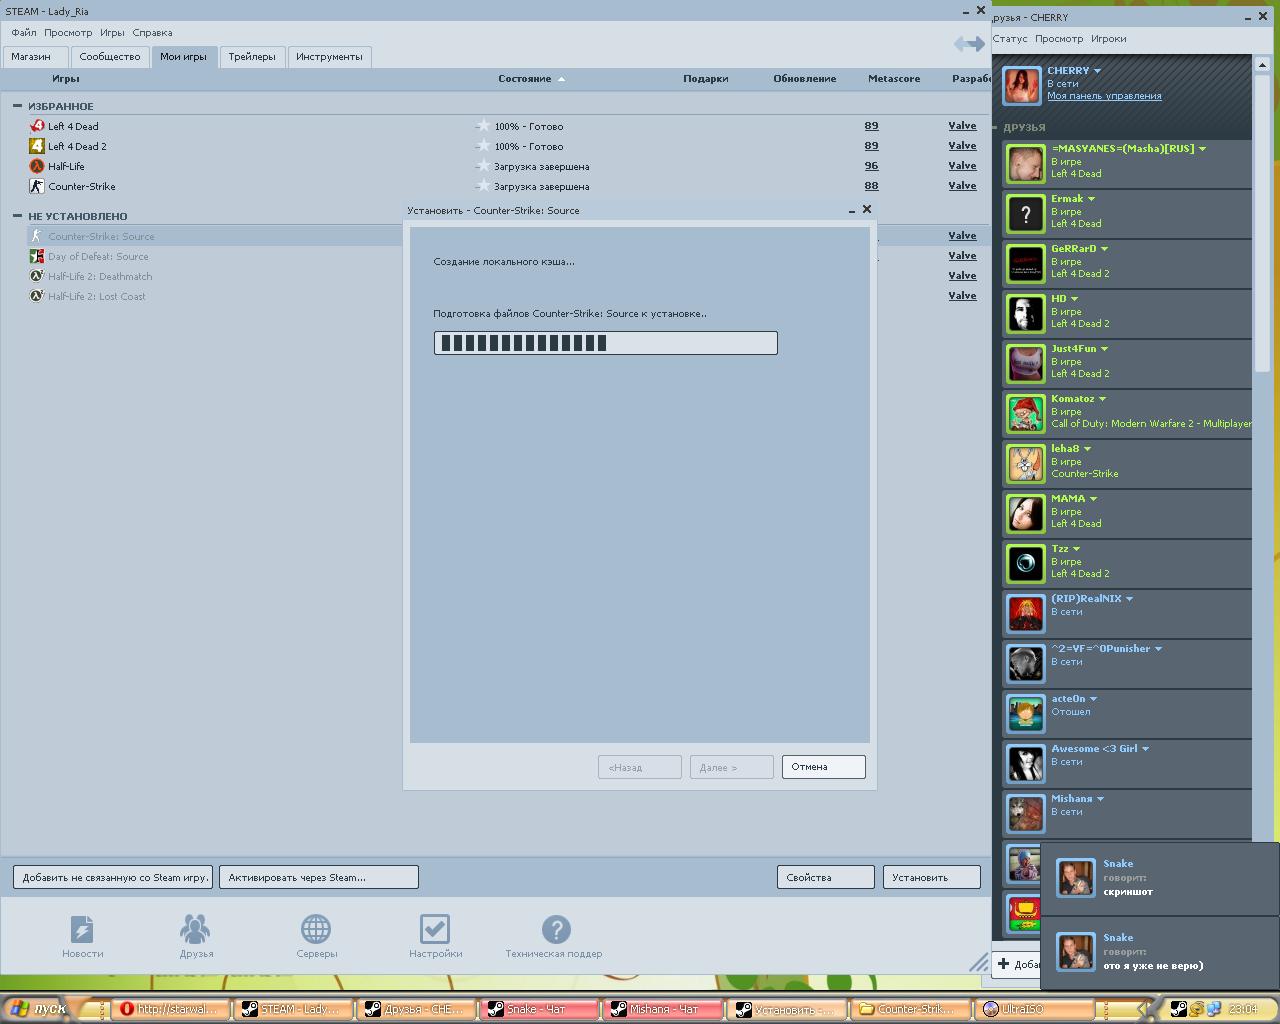The height and width of the screenshot is (1024, 1280).
Task: Open the dropdown arrow next to Mishaня
Action: [1100, 799]
